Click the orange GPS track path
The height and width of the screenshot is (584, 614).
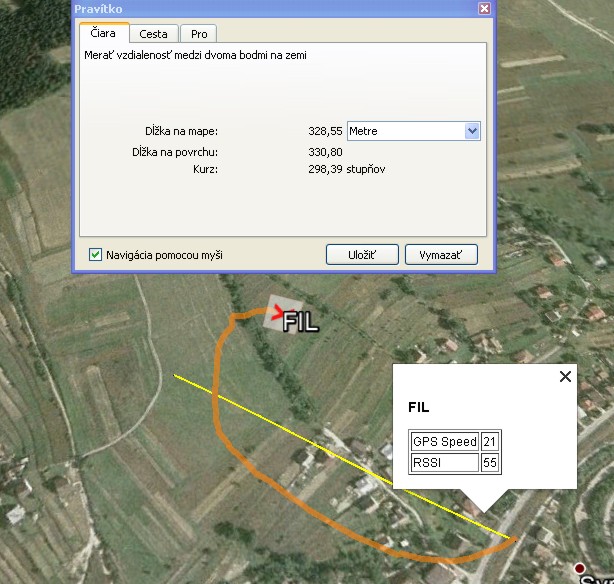tap(216, 400)
